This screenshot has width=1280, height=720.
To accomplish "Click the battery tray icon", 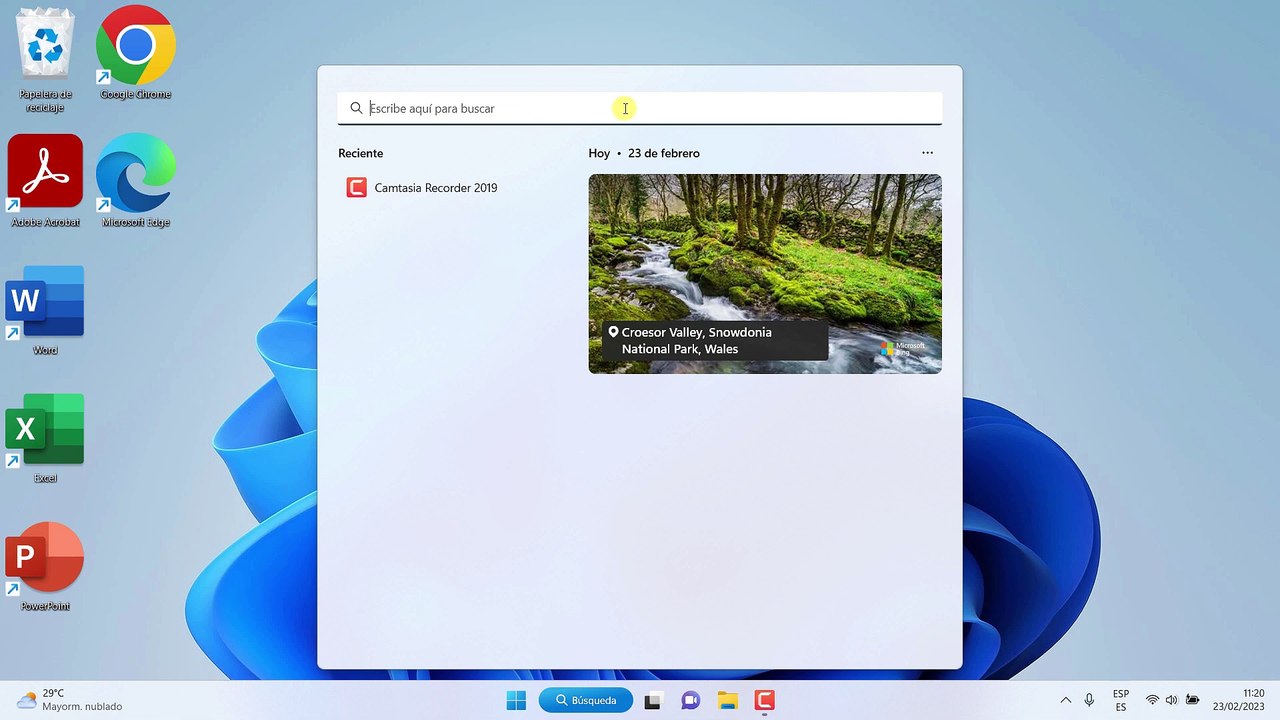I will pyautogui.click(x=1192, y=700).
